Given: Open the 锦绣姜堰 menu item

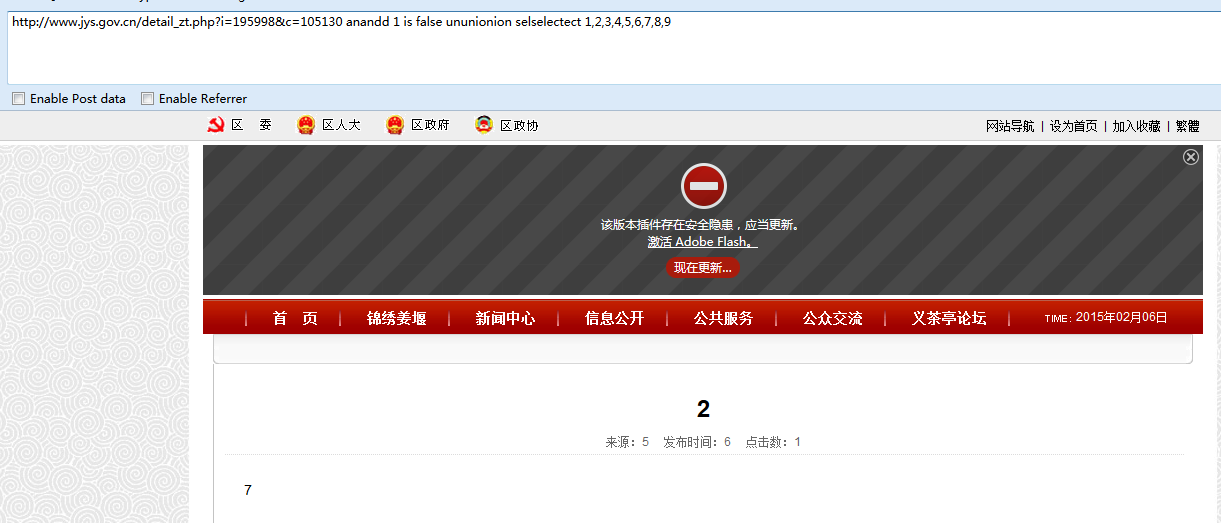Looking at the screenshot, I should 396,318.
